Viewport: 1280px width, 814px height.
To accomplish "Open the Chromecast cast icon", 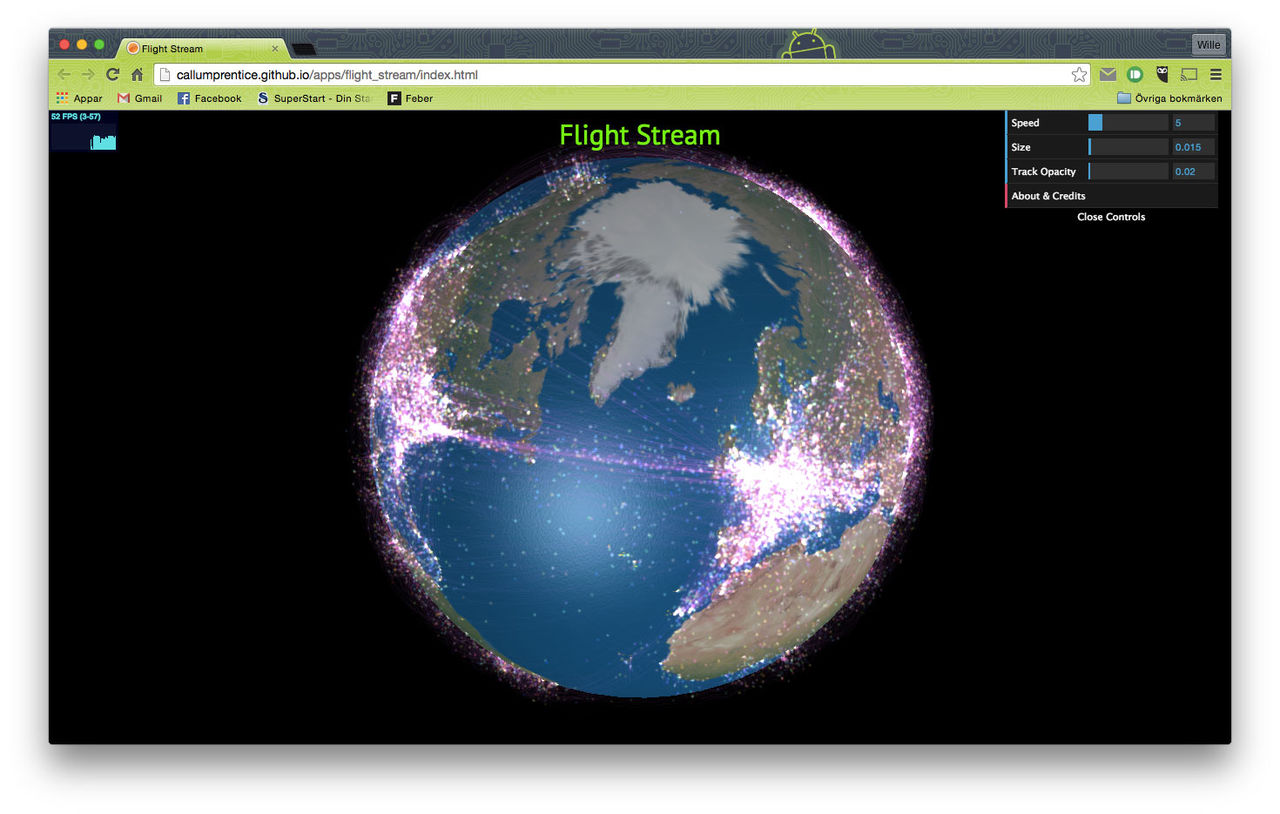I will 1189,75.
